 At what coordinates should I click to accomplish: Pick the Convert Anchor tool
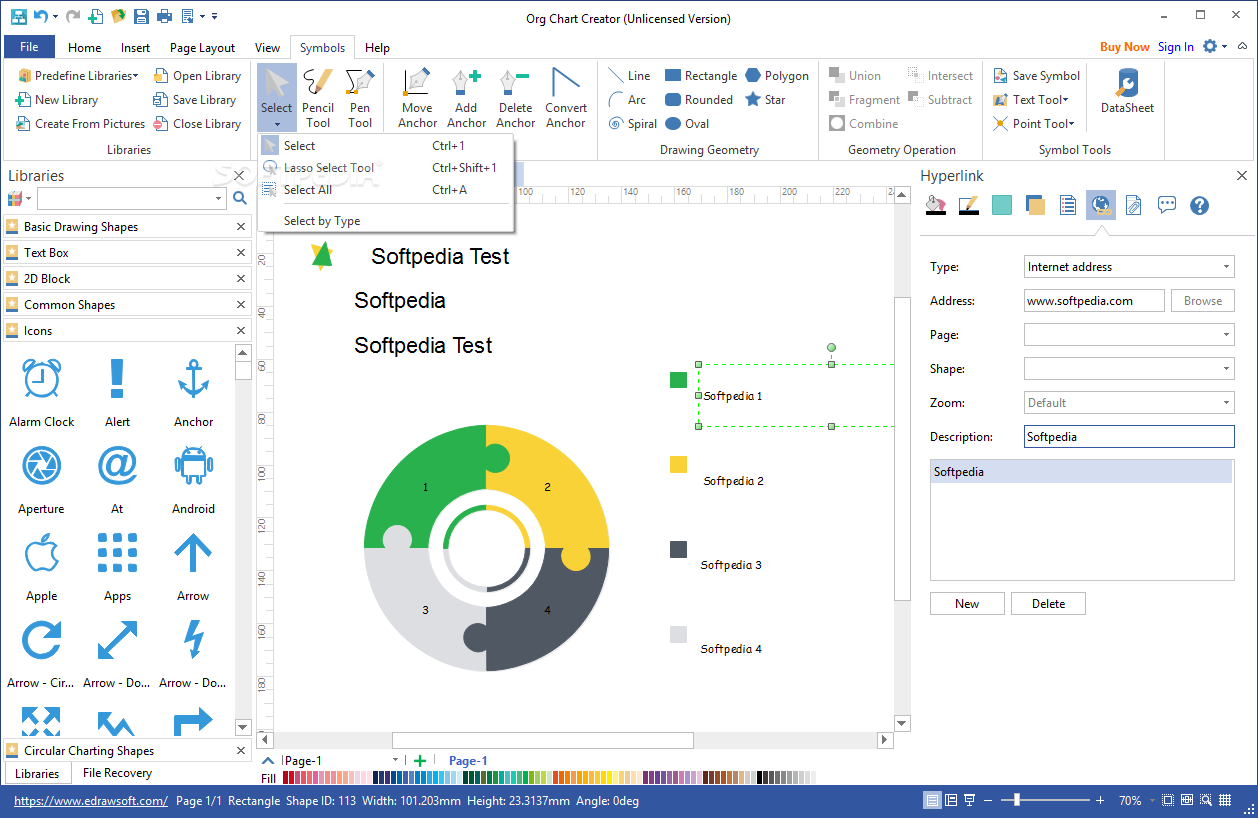point(566,98)
